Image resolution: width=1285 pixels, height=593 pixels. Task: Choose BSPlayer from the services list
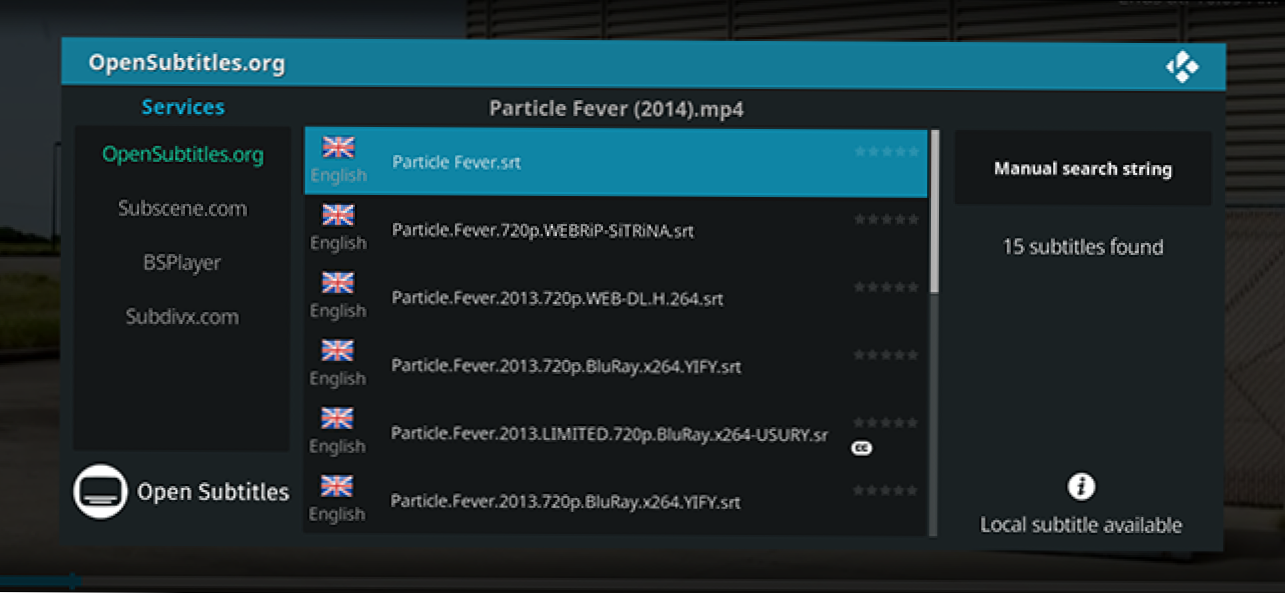tap(182, 263)
